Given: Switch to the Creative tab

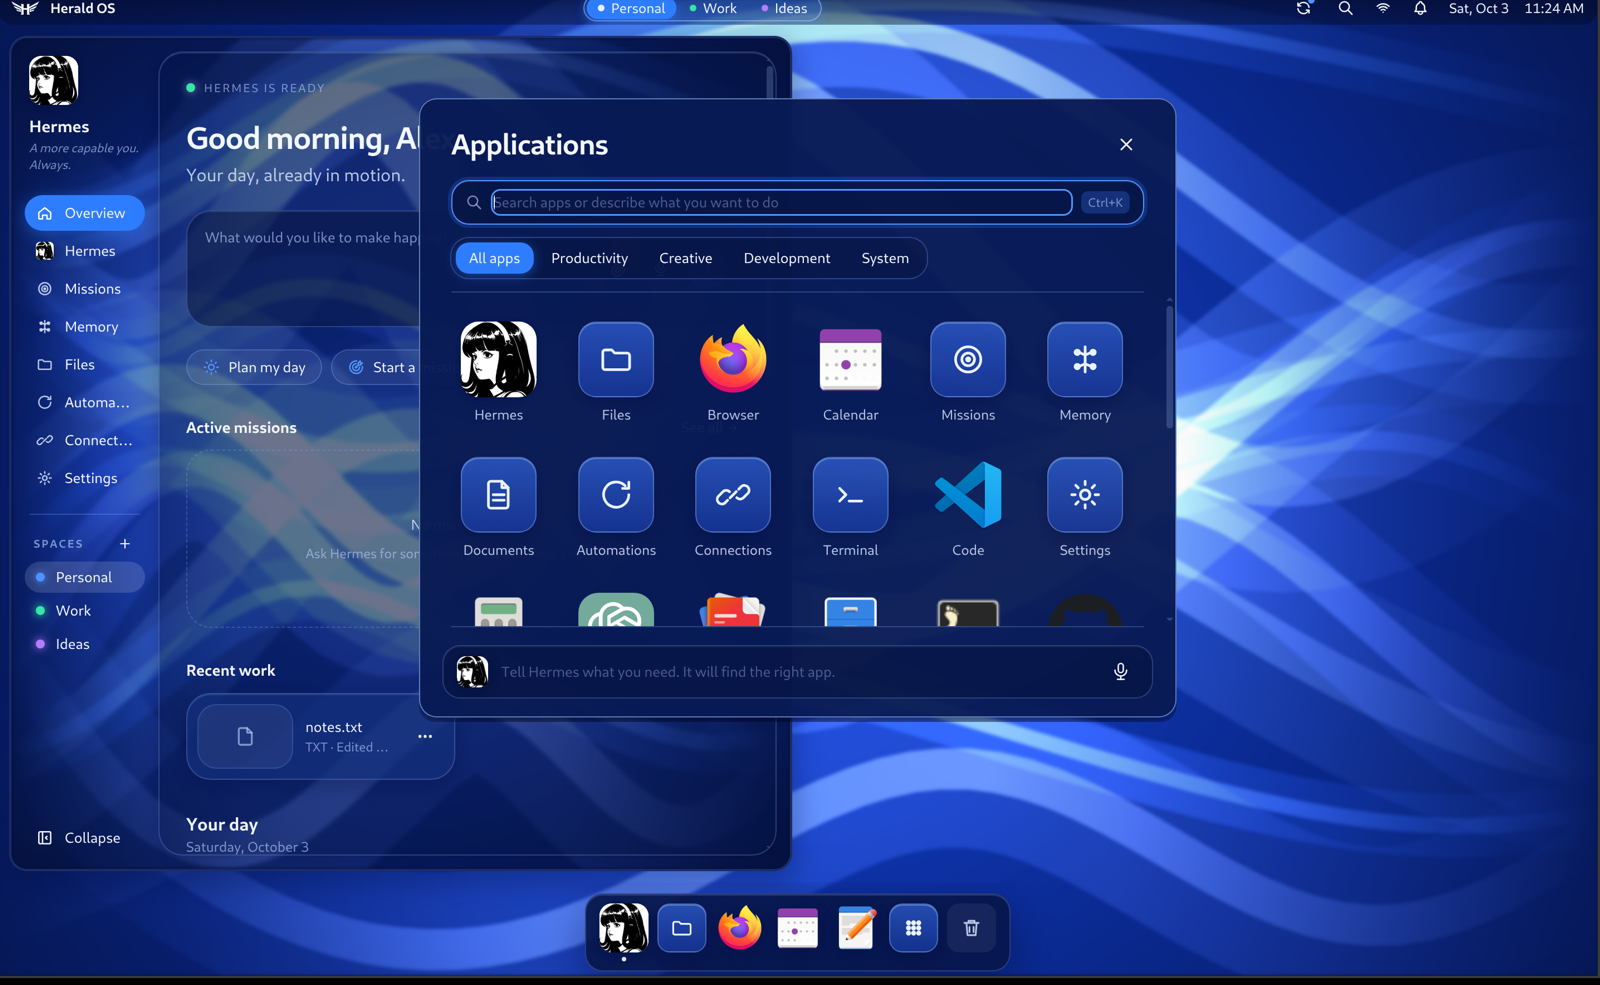Looking at the screenshot, I should click(x=686, y=258).
